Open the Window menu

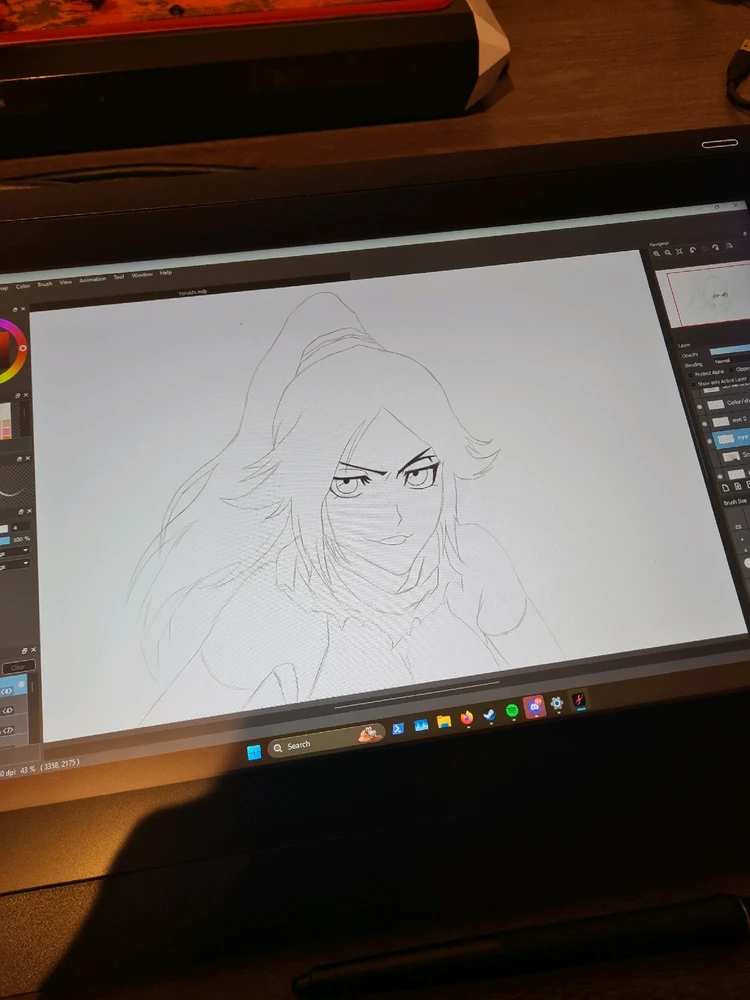click(x=142, y=275)
